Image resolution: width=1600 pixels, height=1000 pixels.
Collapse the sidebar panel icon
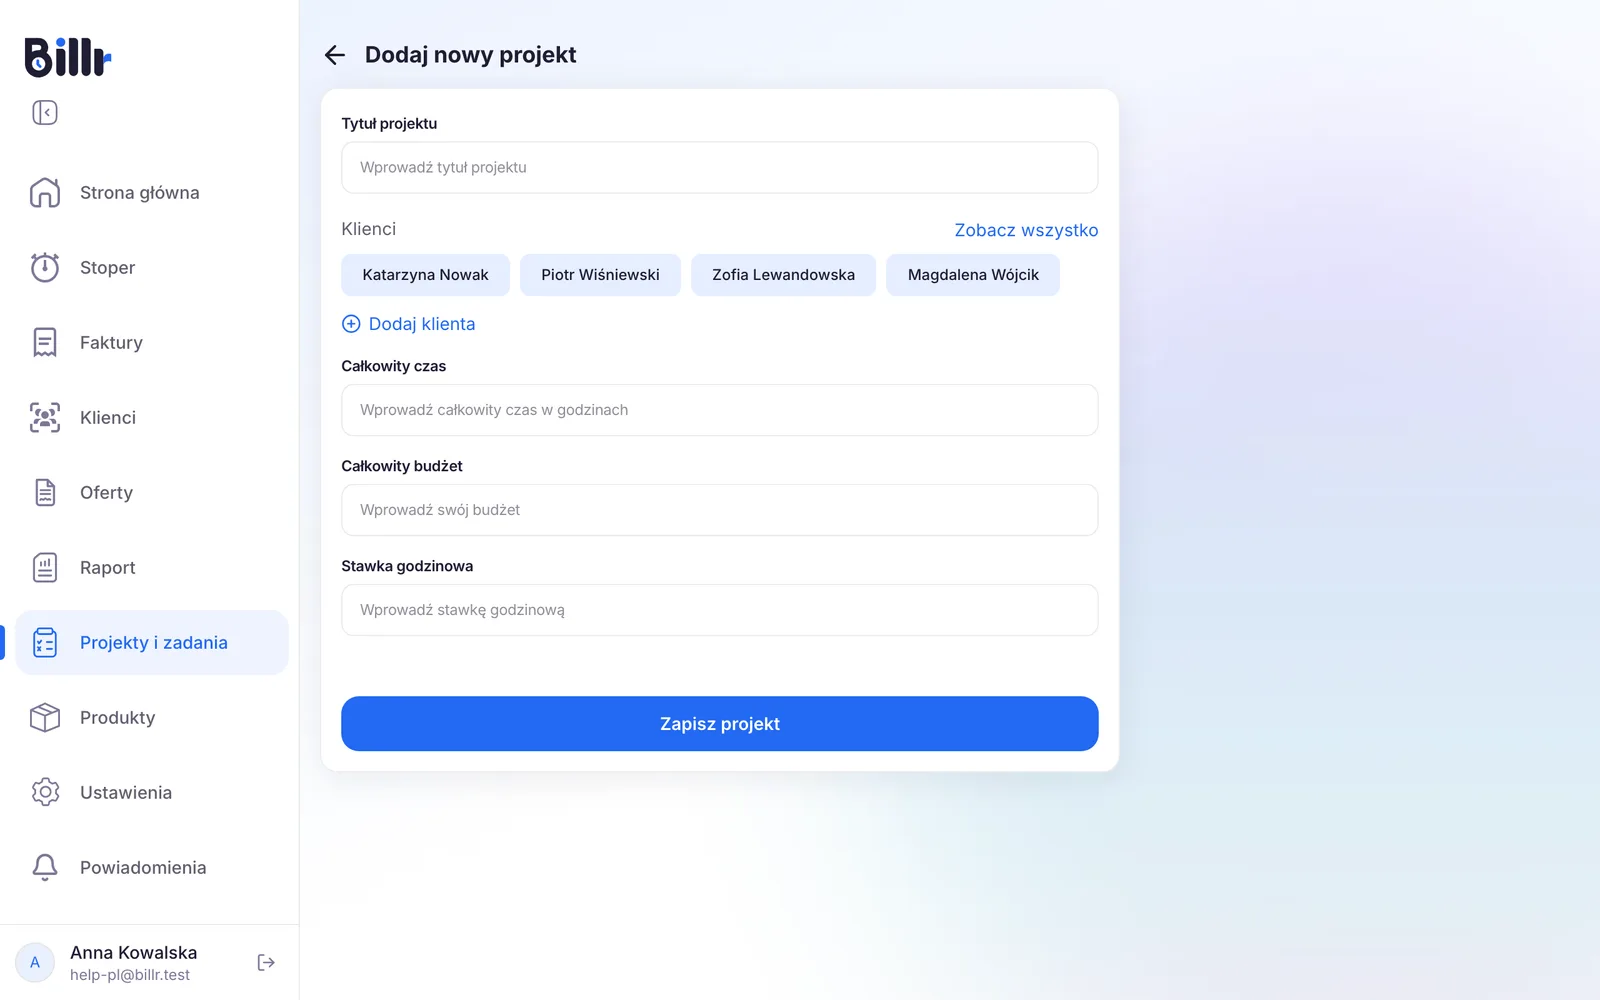point(45,112)
